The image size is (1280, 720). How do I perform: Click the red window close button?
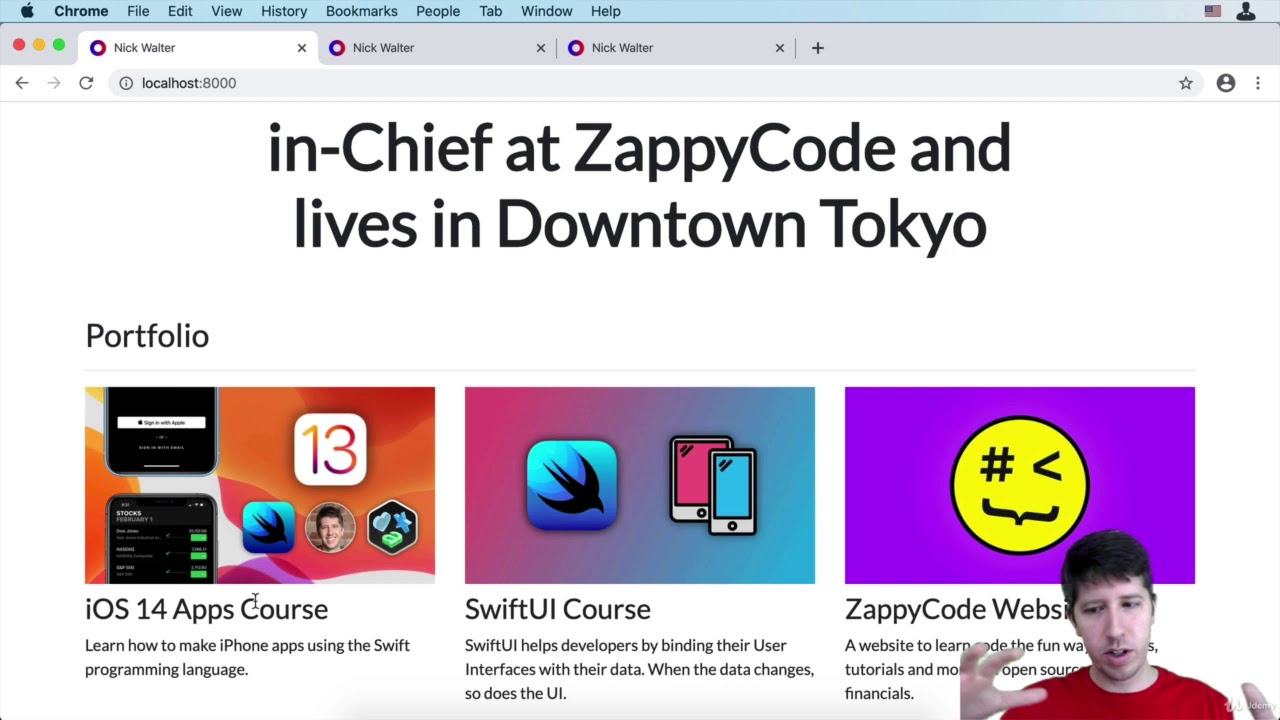[19, 45]
